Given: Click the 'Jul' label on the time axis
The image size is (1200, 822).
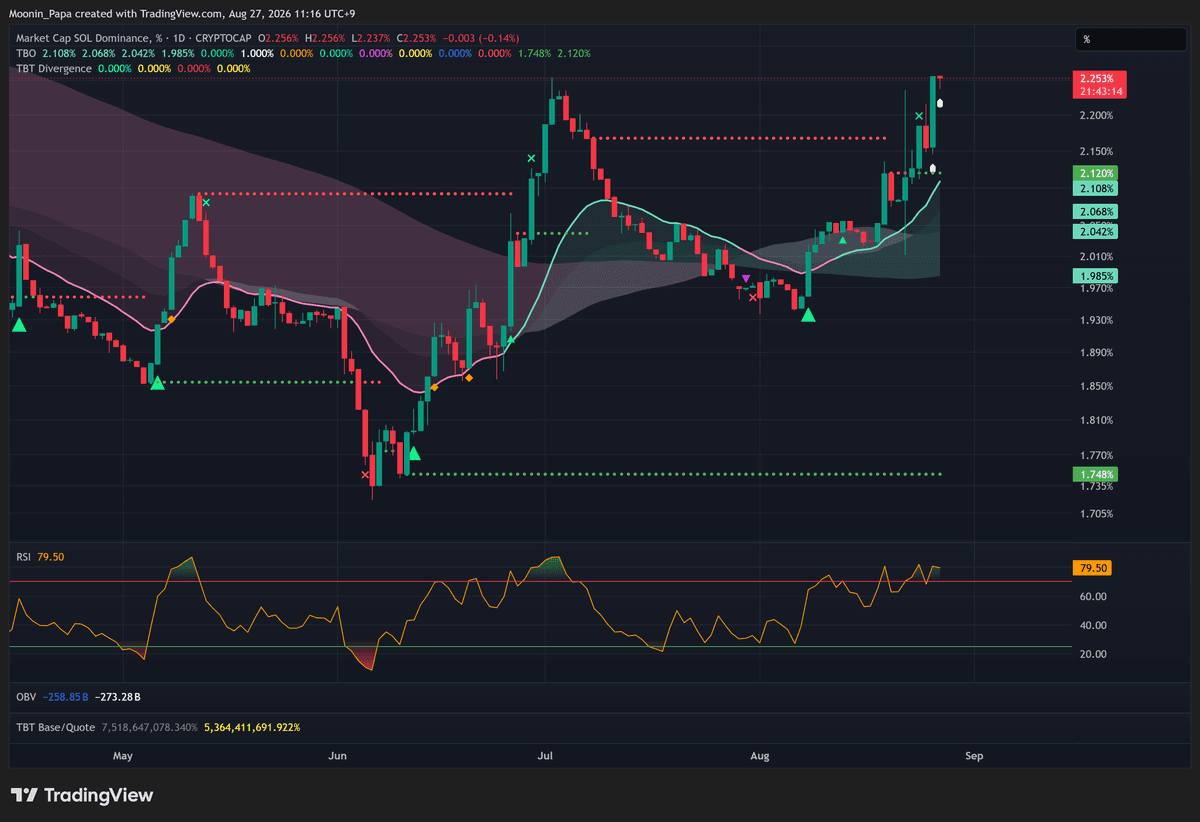Looking at the screenshot, I should [545, 756].
